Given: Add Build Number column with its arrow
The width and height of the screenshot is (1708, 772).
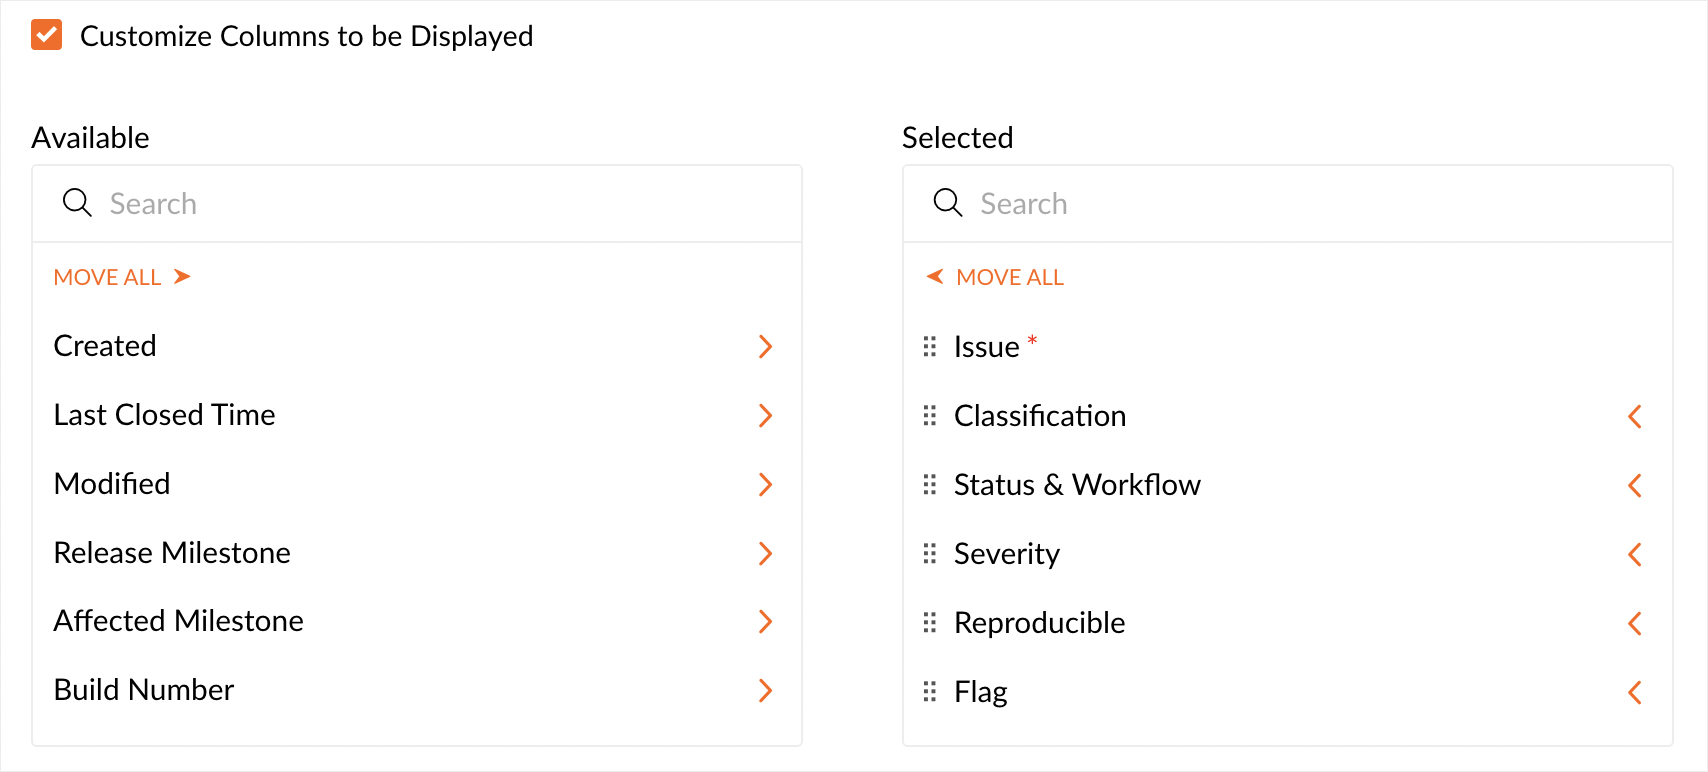Looking at the screenshot, I should click(765, 691).
